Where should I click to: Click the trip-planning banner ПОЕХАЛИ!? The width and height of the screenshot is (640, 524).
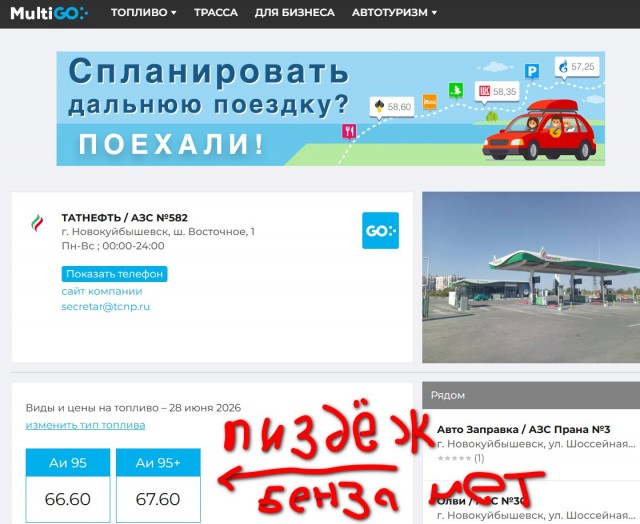point(331,109)
